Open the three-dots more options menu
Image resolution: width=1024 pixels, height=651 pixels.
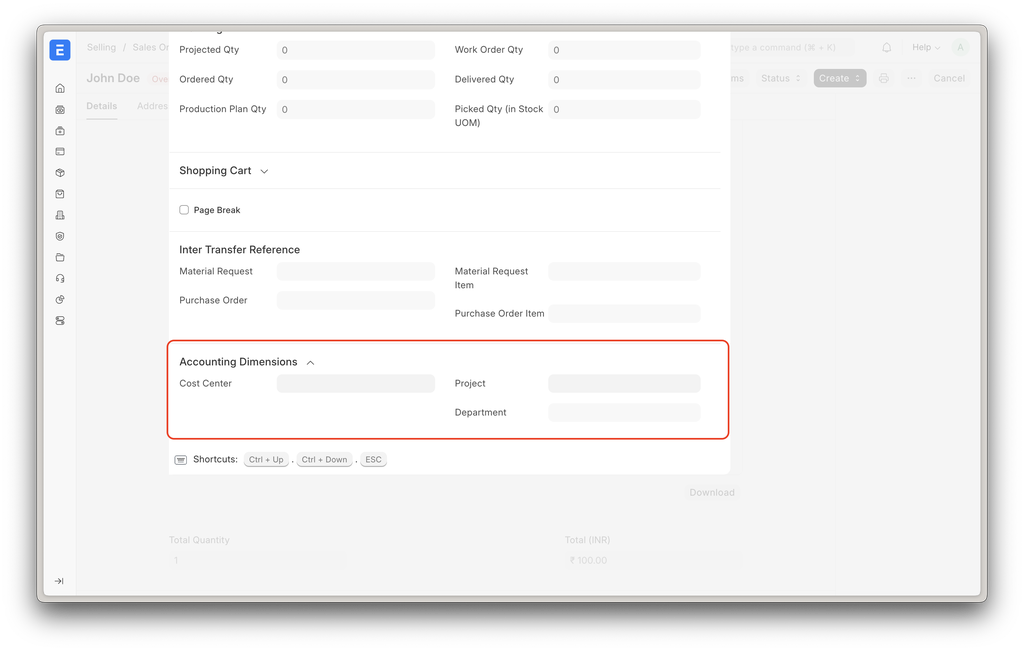coord(911,78)
